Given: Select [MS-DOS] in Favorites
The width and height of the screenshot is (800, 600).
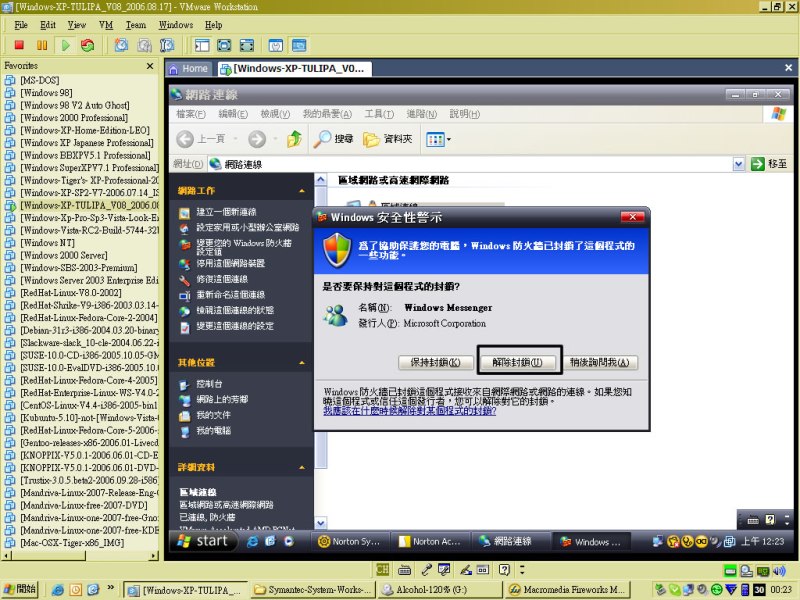Looking at the screenshot, I should [40, 80].
